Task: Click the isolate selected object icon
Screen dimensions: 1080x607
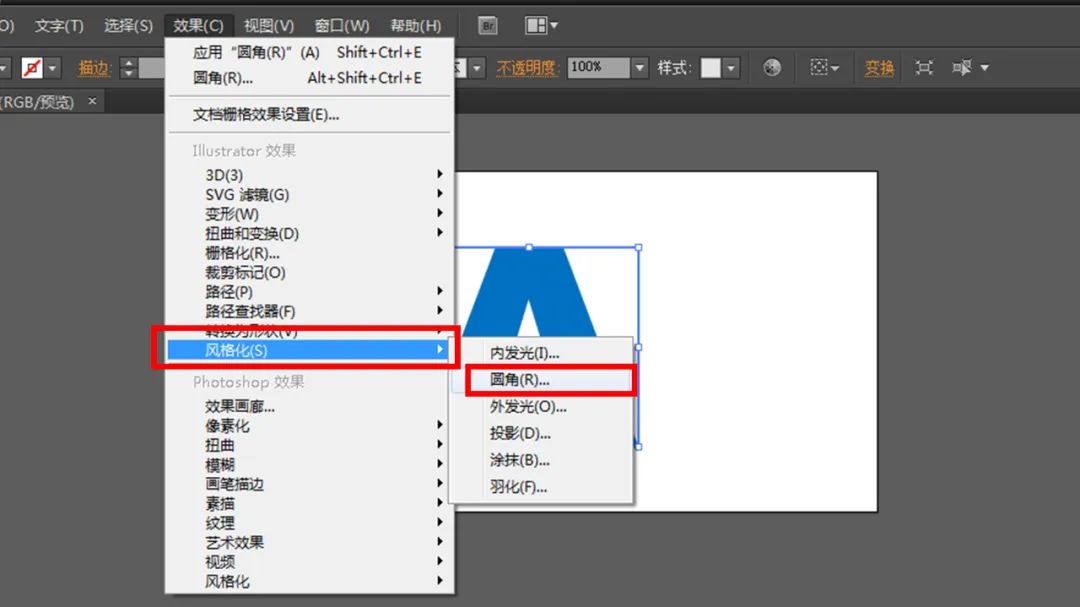Action: click(x=924, y=68)
